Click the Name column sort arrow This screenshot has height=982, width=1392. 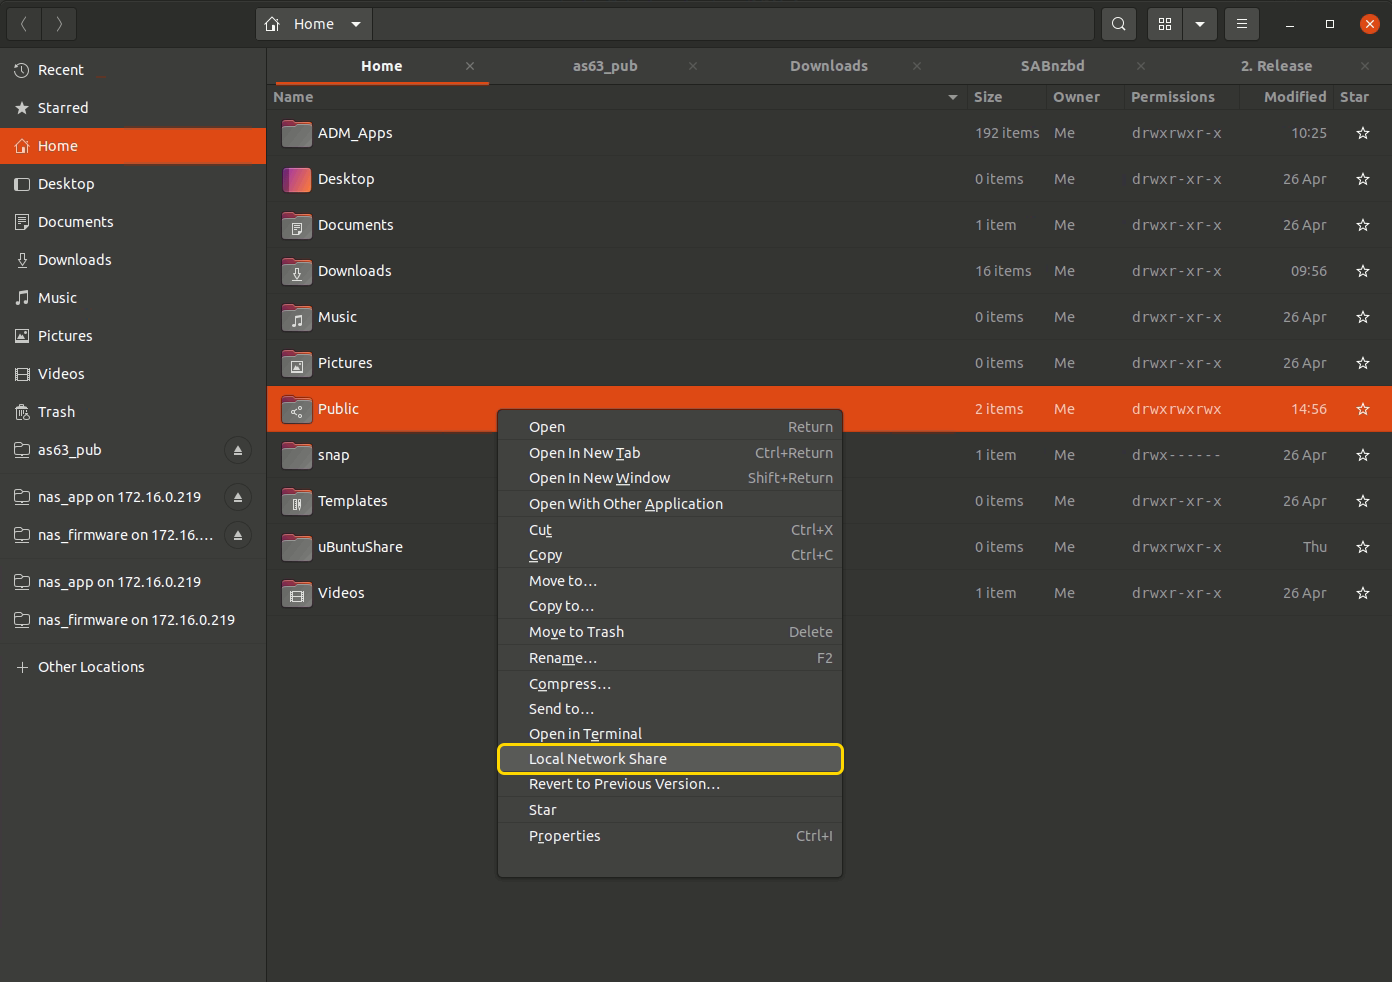953,97
